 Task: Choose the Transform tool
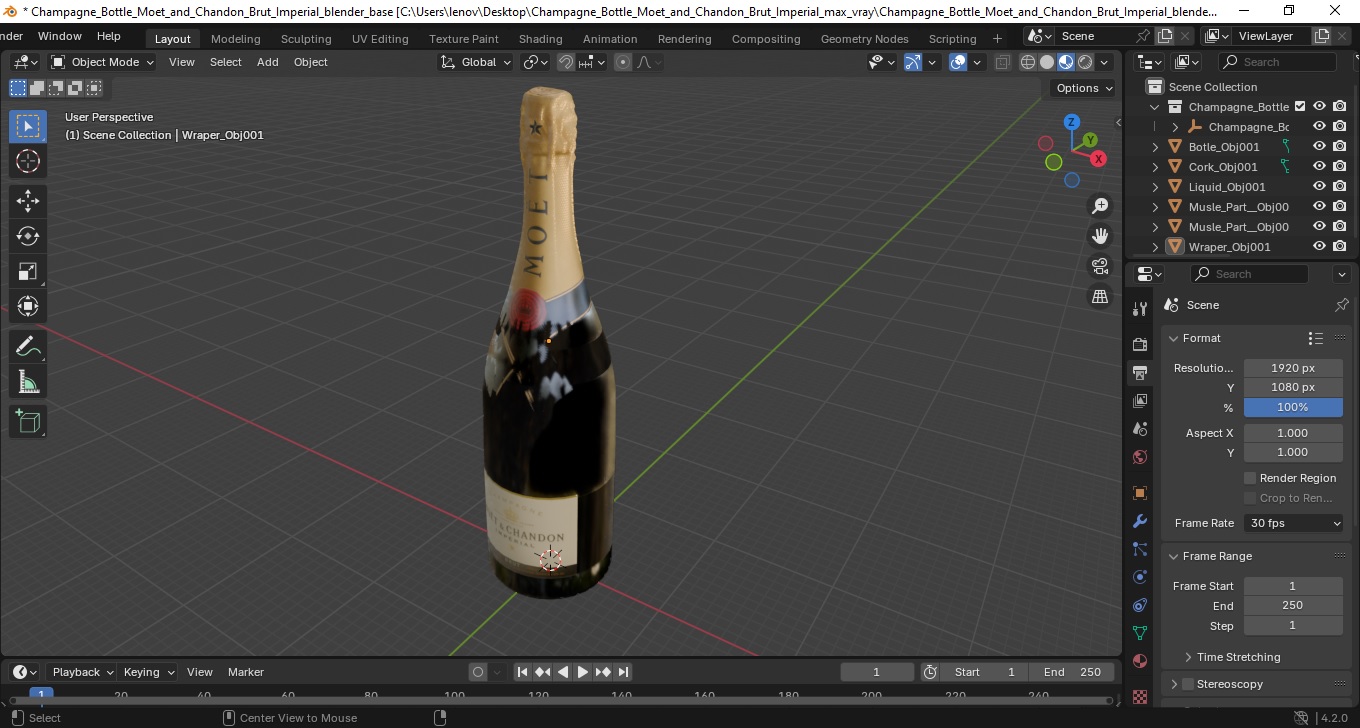[28, 306]
